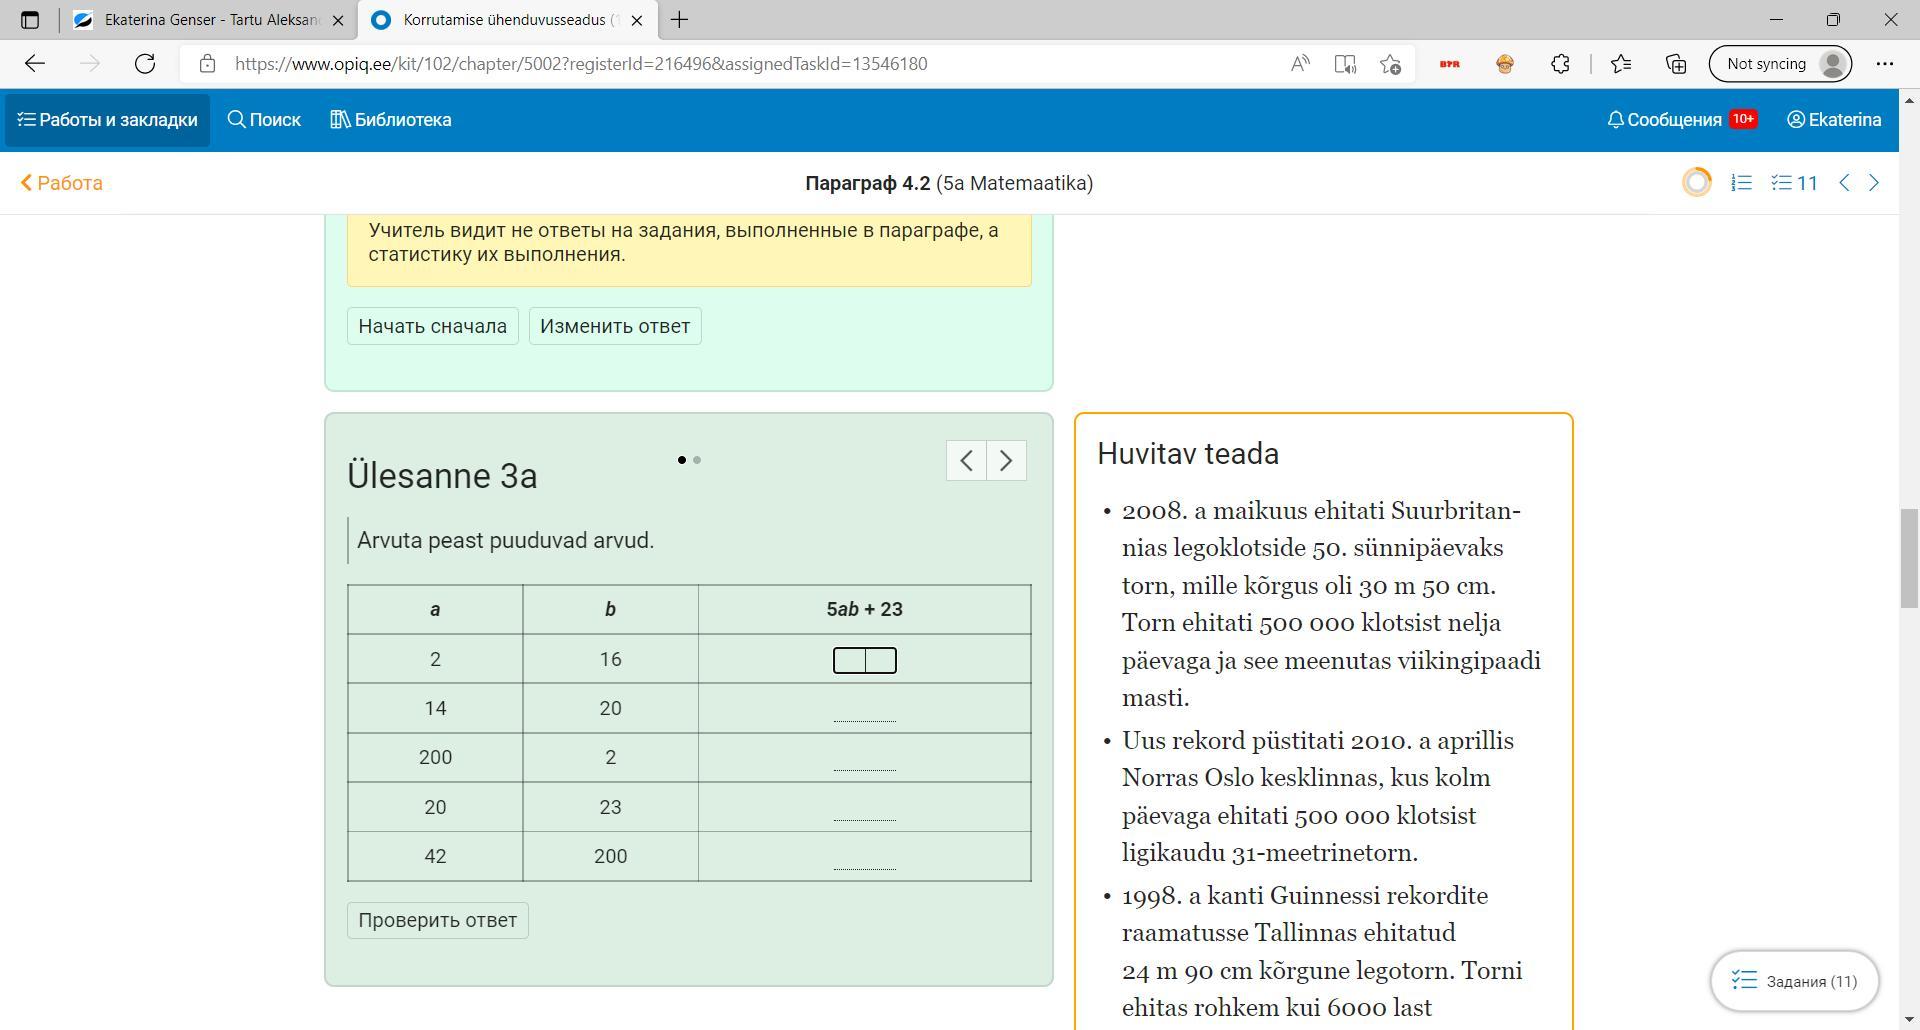
Task: Expand floating Задания (11) panel
Action: [x=1795, y=981]
